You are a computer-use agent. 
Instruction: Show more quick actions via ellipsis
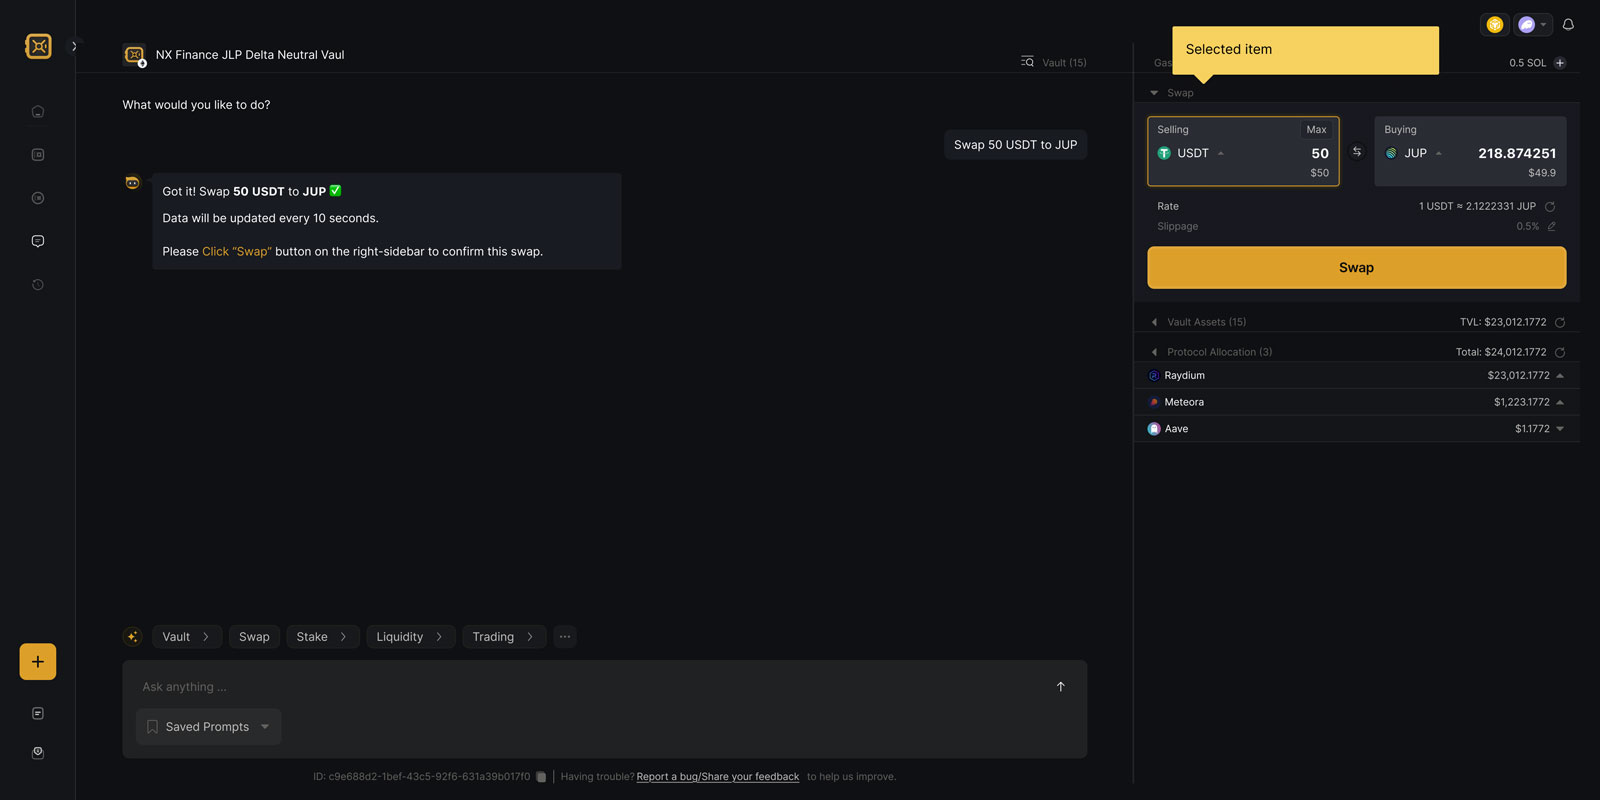click(565, 637)
